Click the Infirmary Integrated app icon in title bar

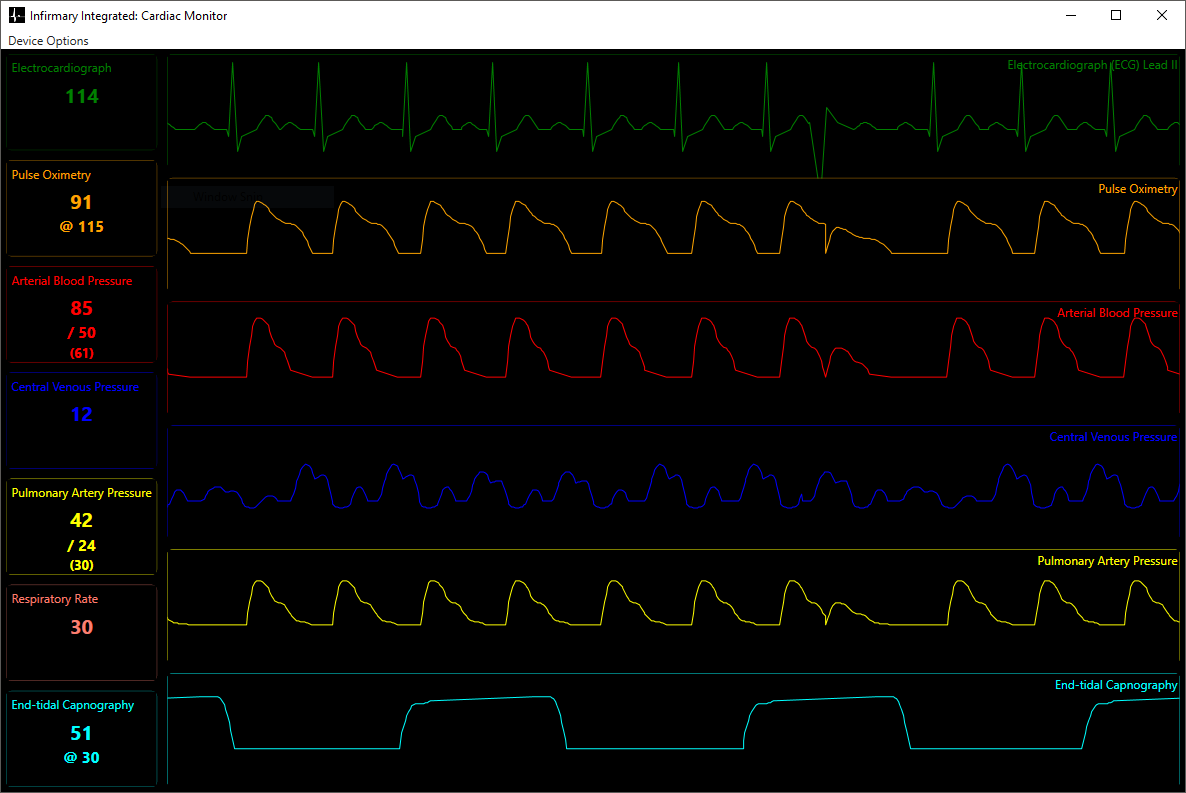click(x=16, y=15)
